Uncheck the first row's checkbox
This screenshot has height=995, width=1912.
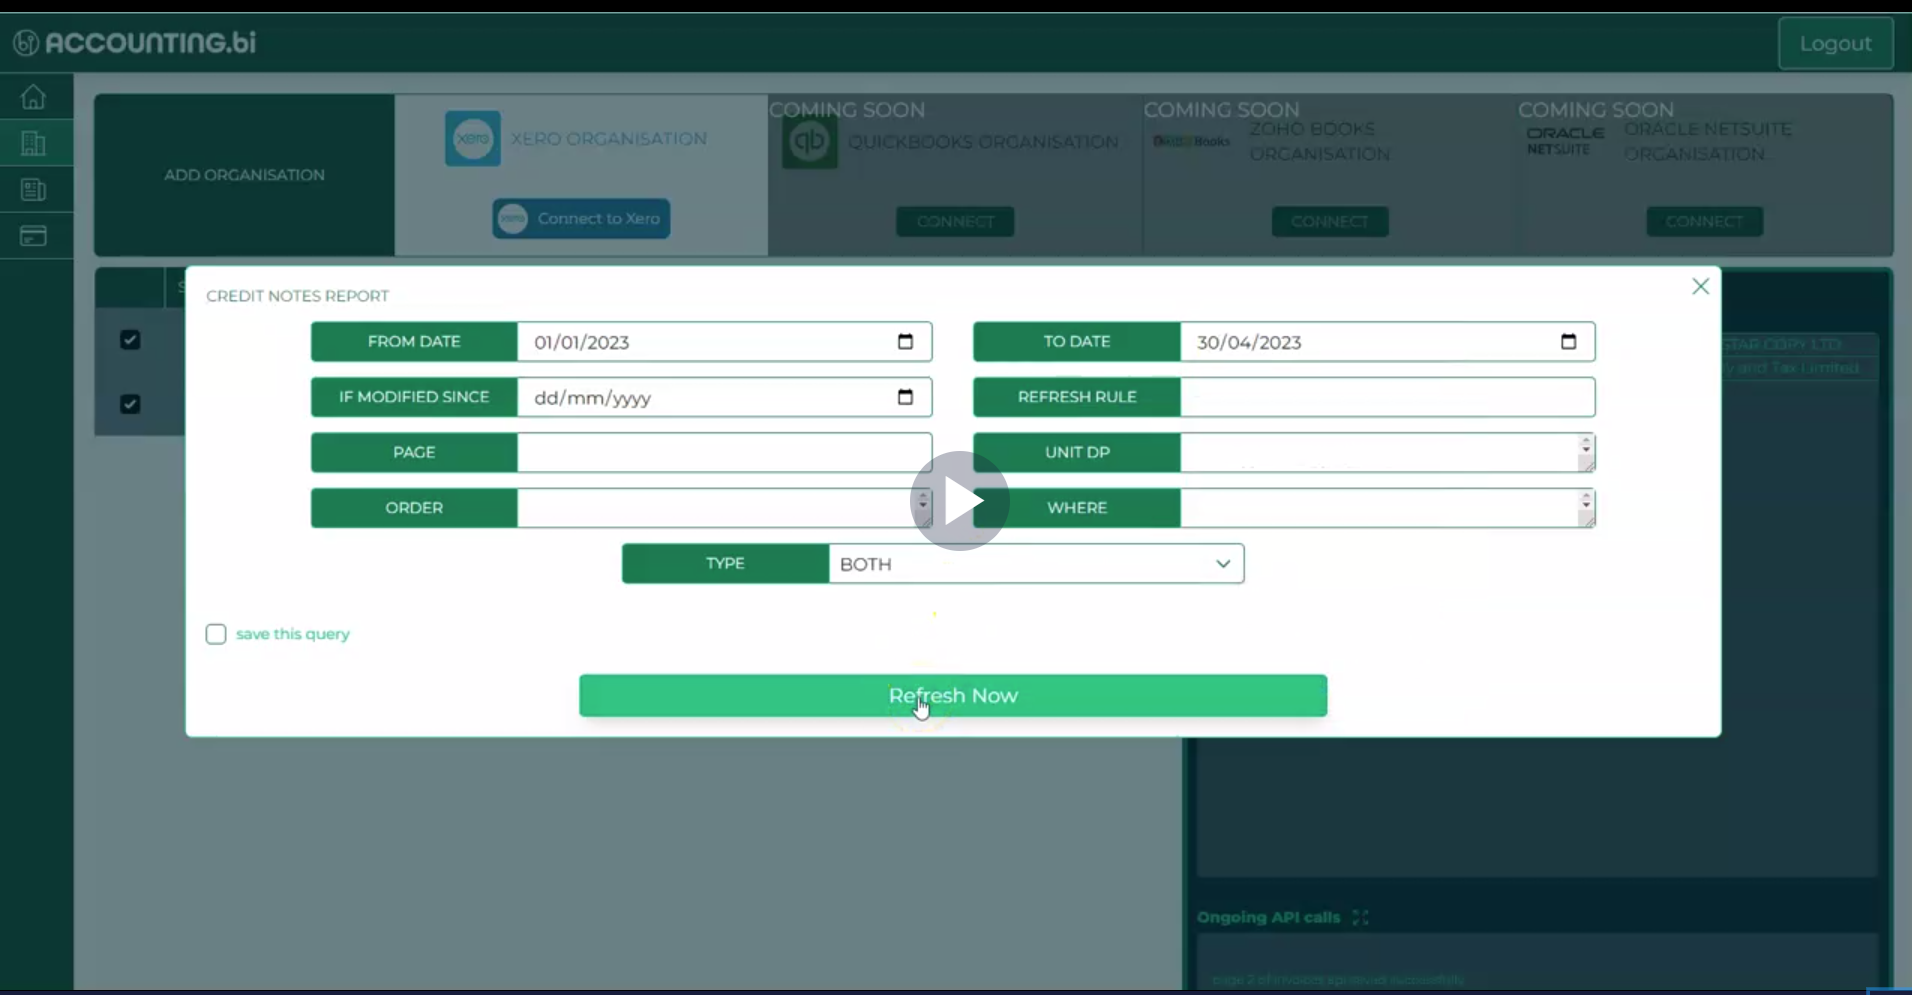click(130, 340)
